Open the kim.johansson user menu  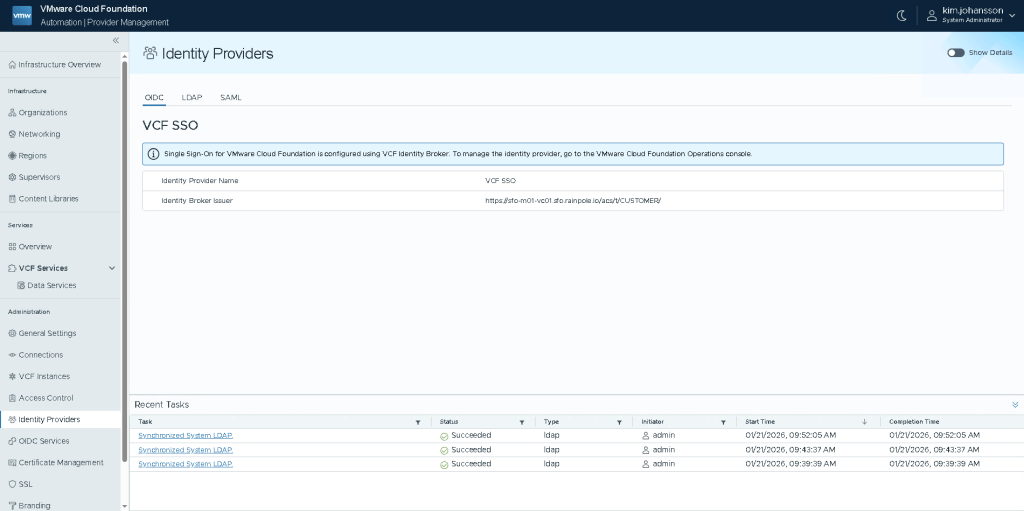[x=969, y=15]
